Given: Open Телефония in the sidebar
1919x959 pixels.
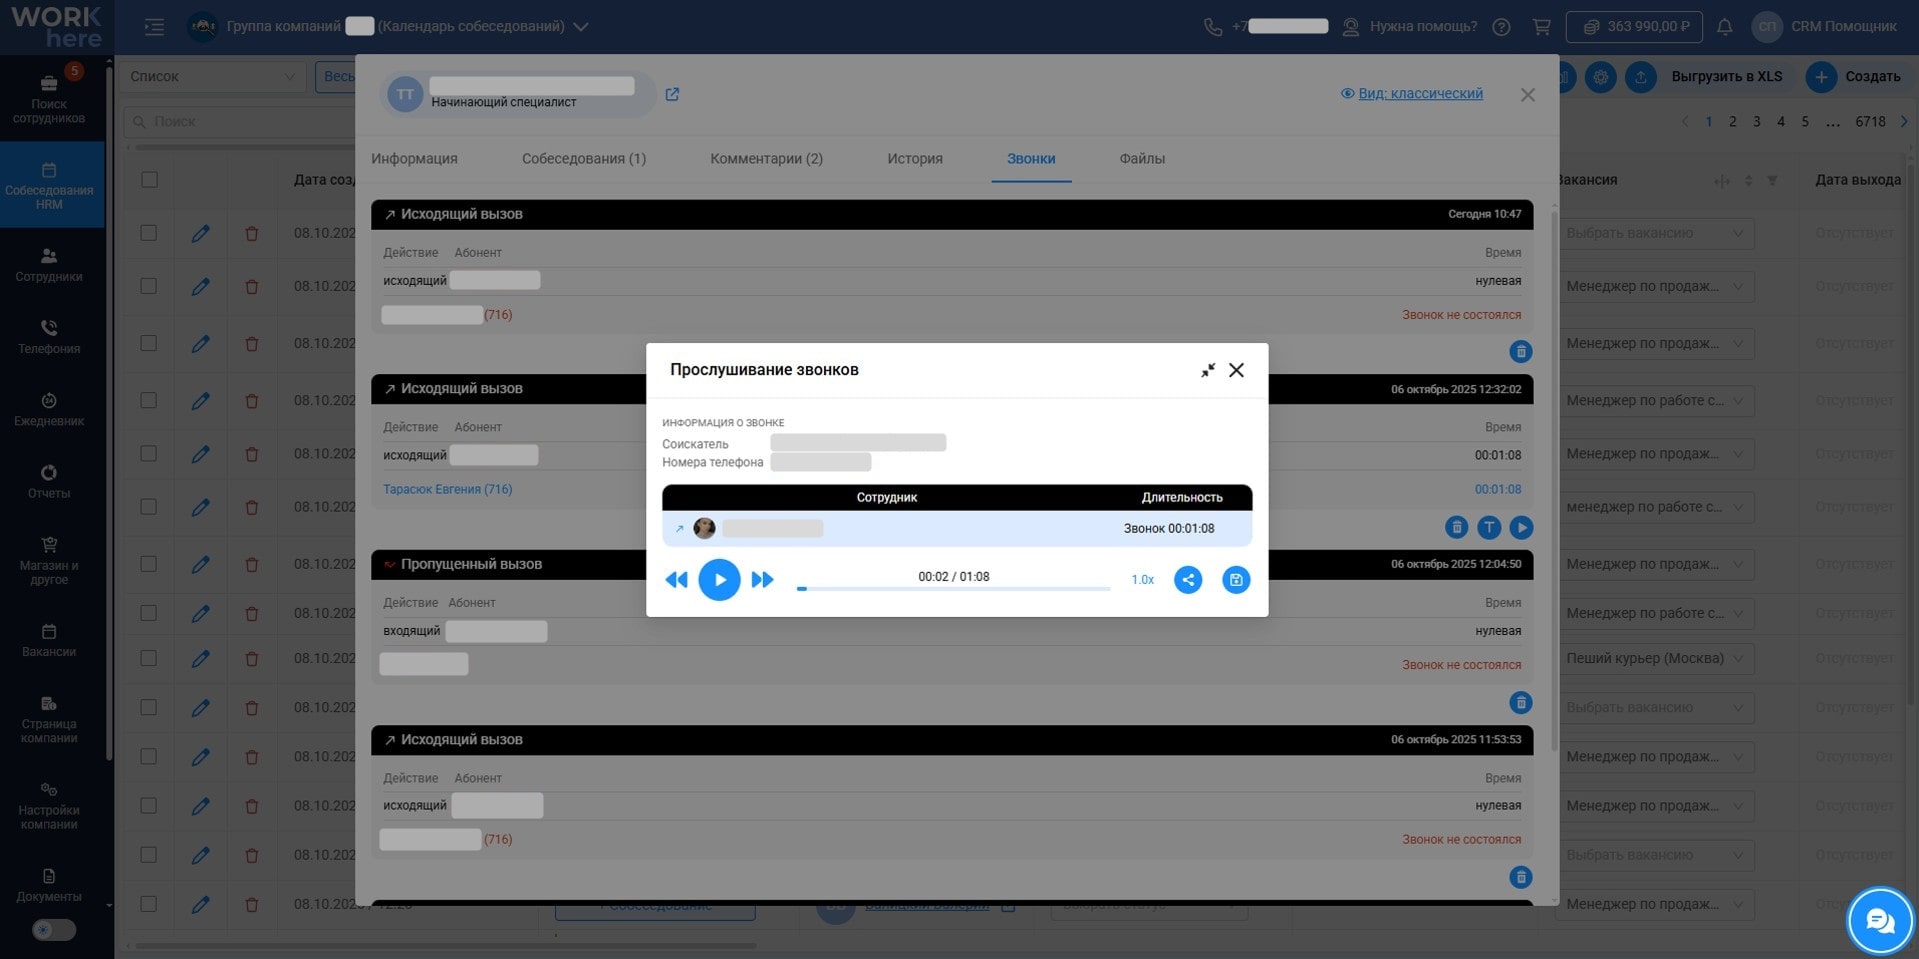Looking at the screenshot, I should (x=48, y=337).
